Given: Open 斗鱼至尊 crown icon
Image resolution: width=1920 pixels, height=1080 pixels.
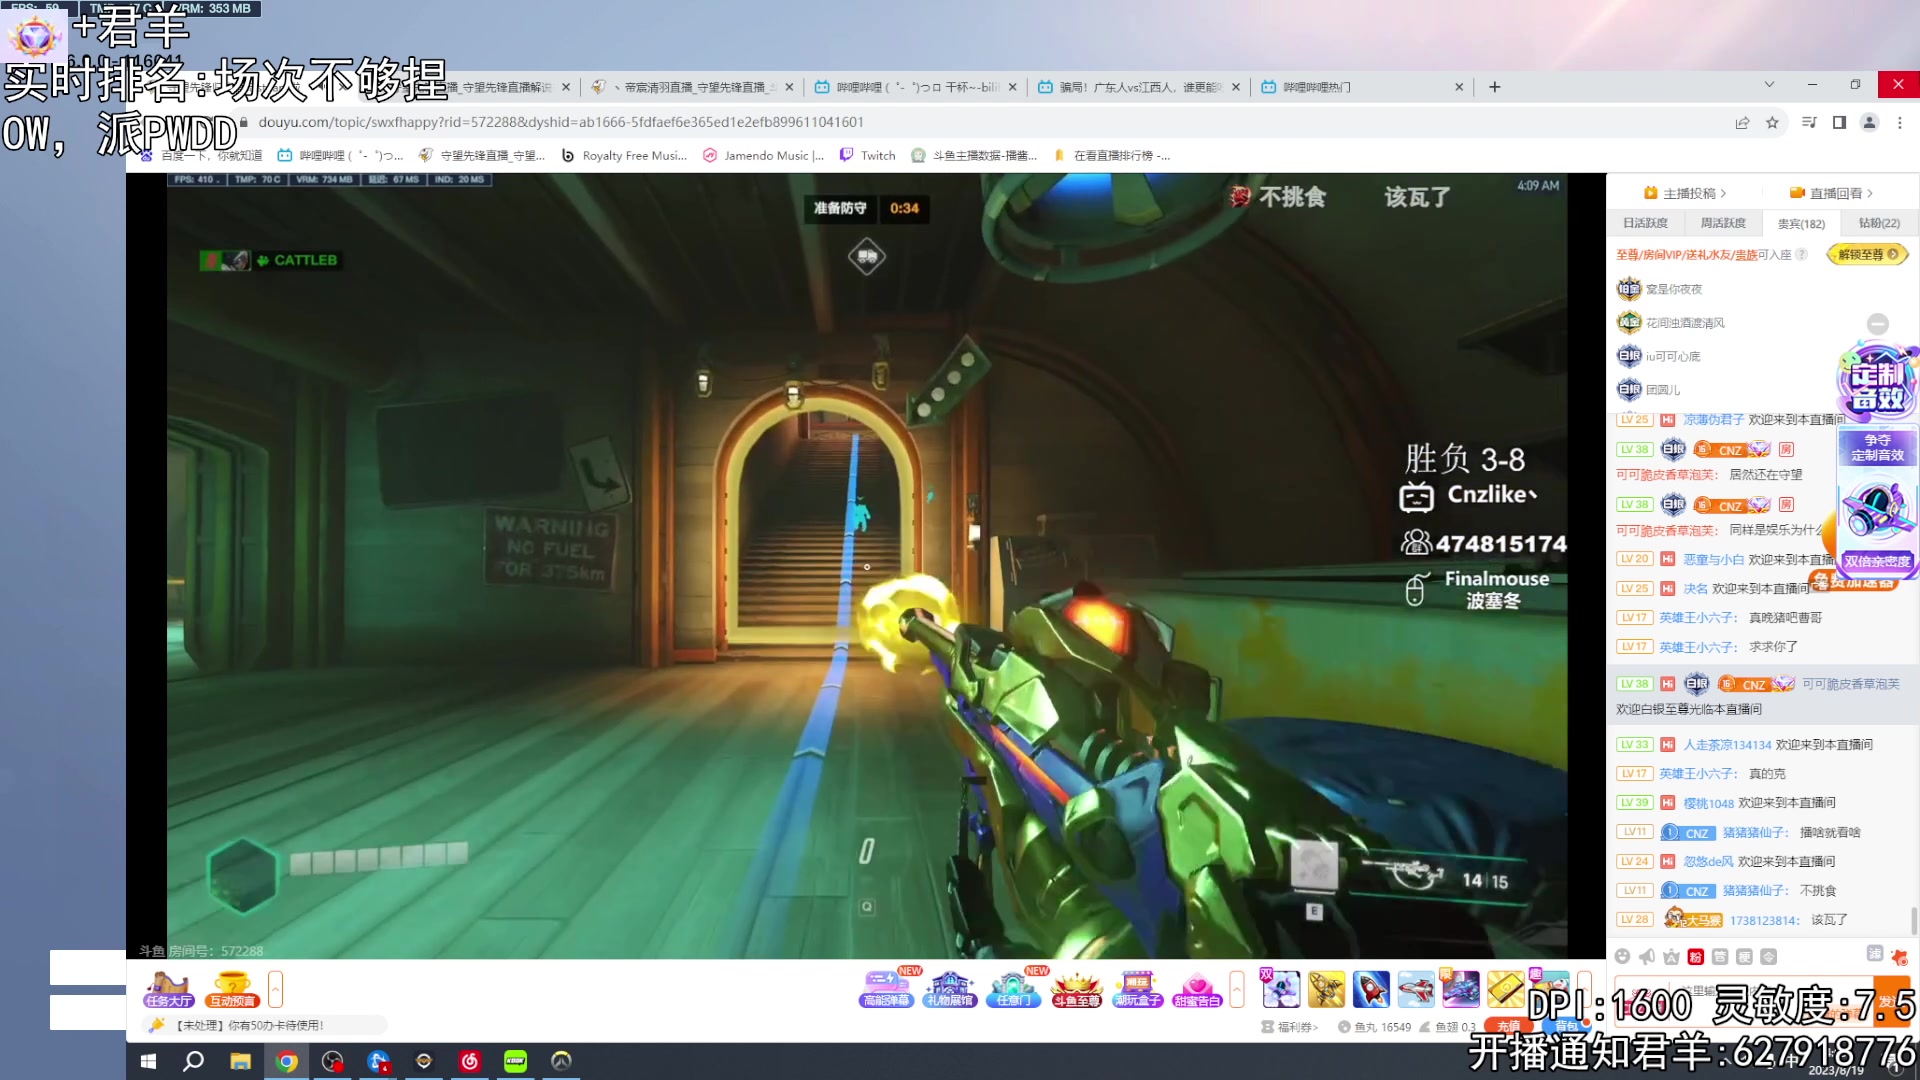Looking at the screenshot, I should point(1076,988).
